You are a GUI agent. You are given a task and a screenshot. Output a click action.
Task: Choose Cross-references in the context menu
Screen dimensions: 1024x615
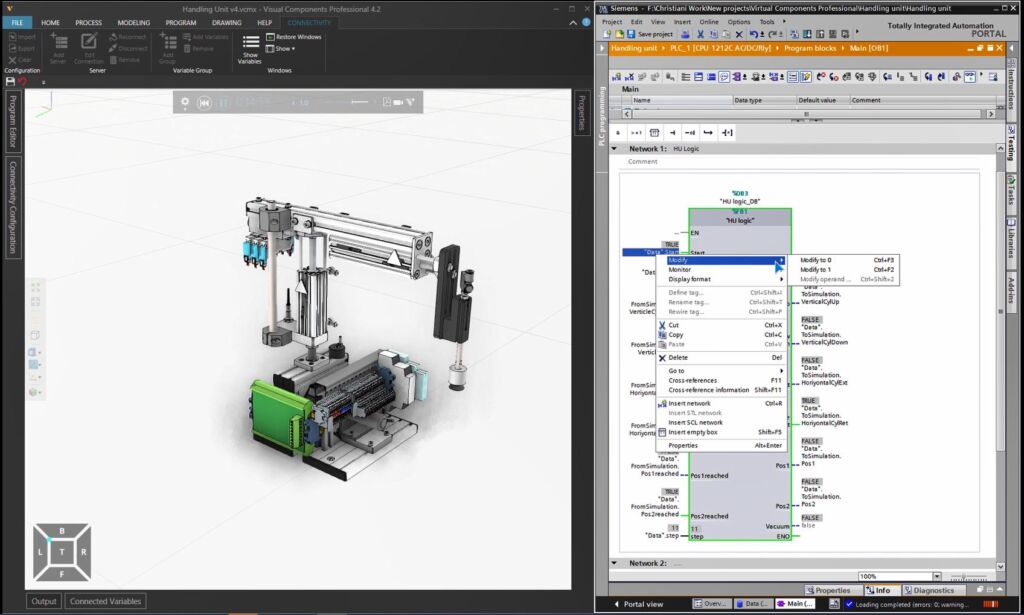(693, 381)
